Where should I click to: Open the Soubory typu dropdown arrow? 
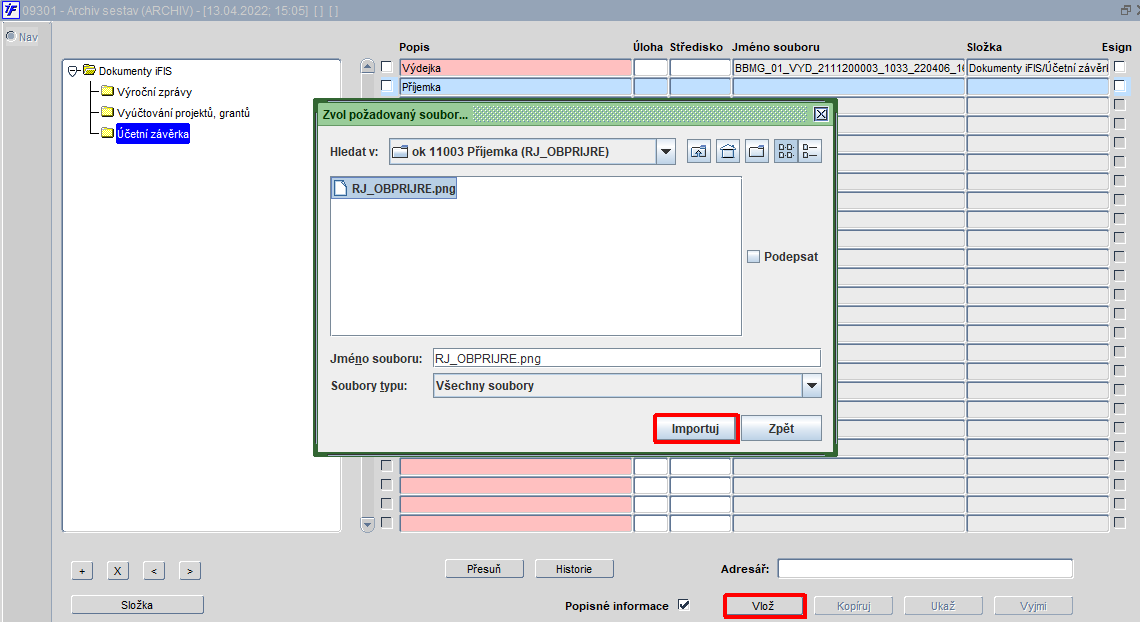click(811, 385)
